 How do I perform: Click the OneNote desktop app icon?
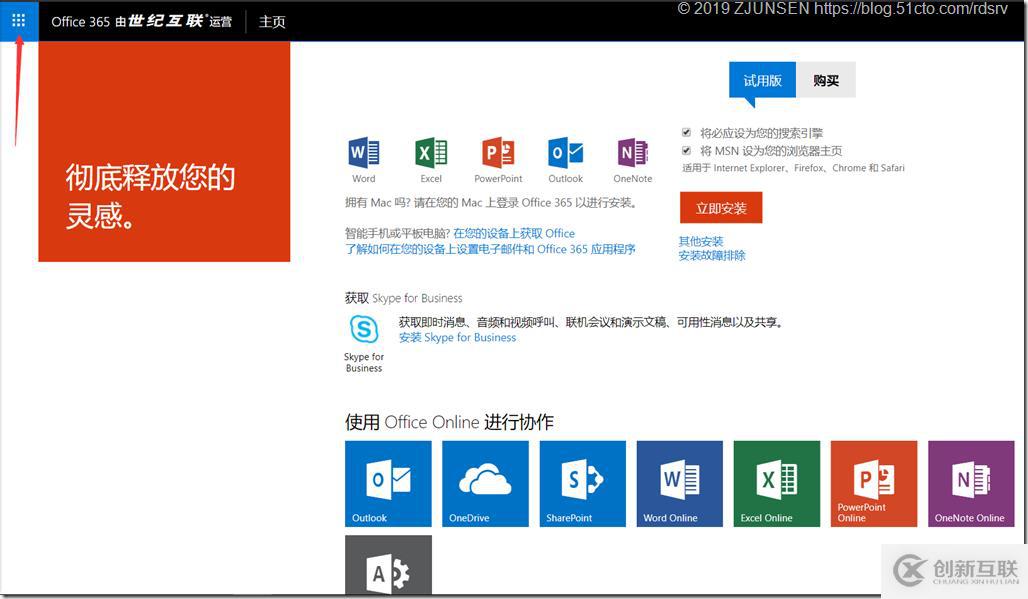click(x=633, y=153)
